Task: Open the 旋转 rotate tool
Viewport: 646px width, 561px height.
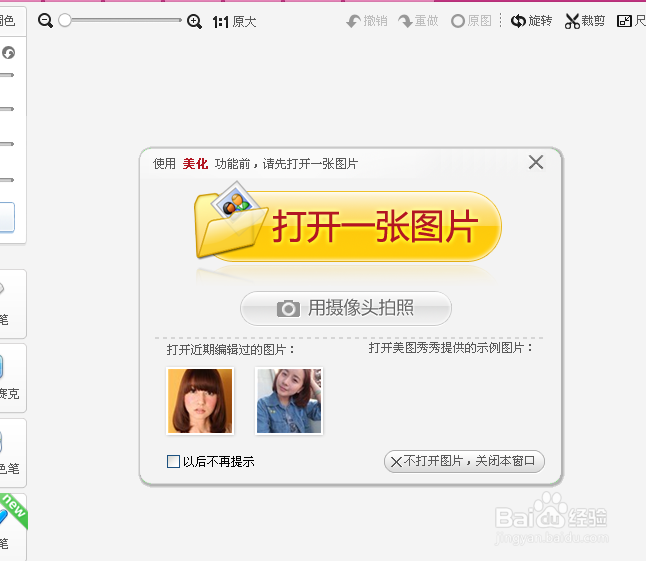Action: pos(531,21)
